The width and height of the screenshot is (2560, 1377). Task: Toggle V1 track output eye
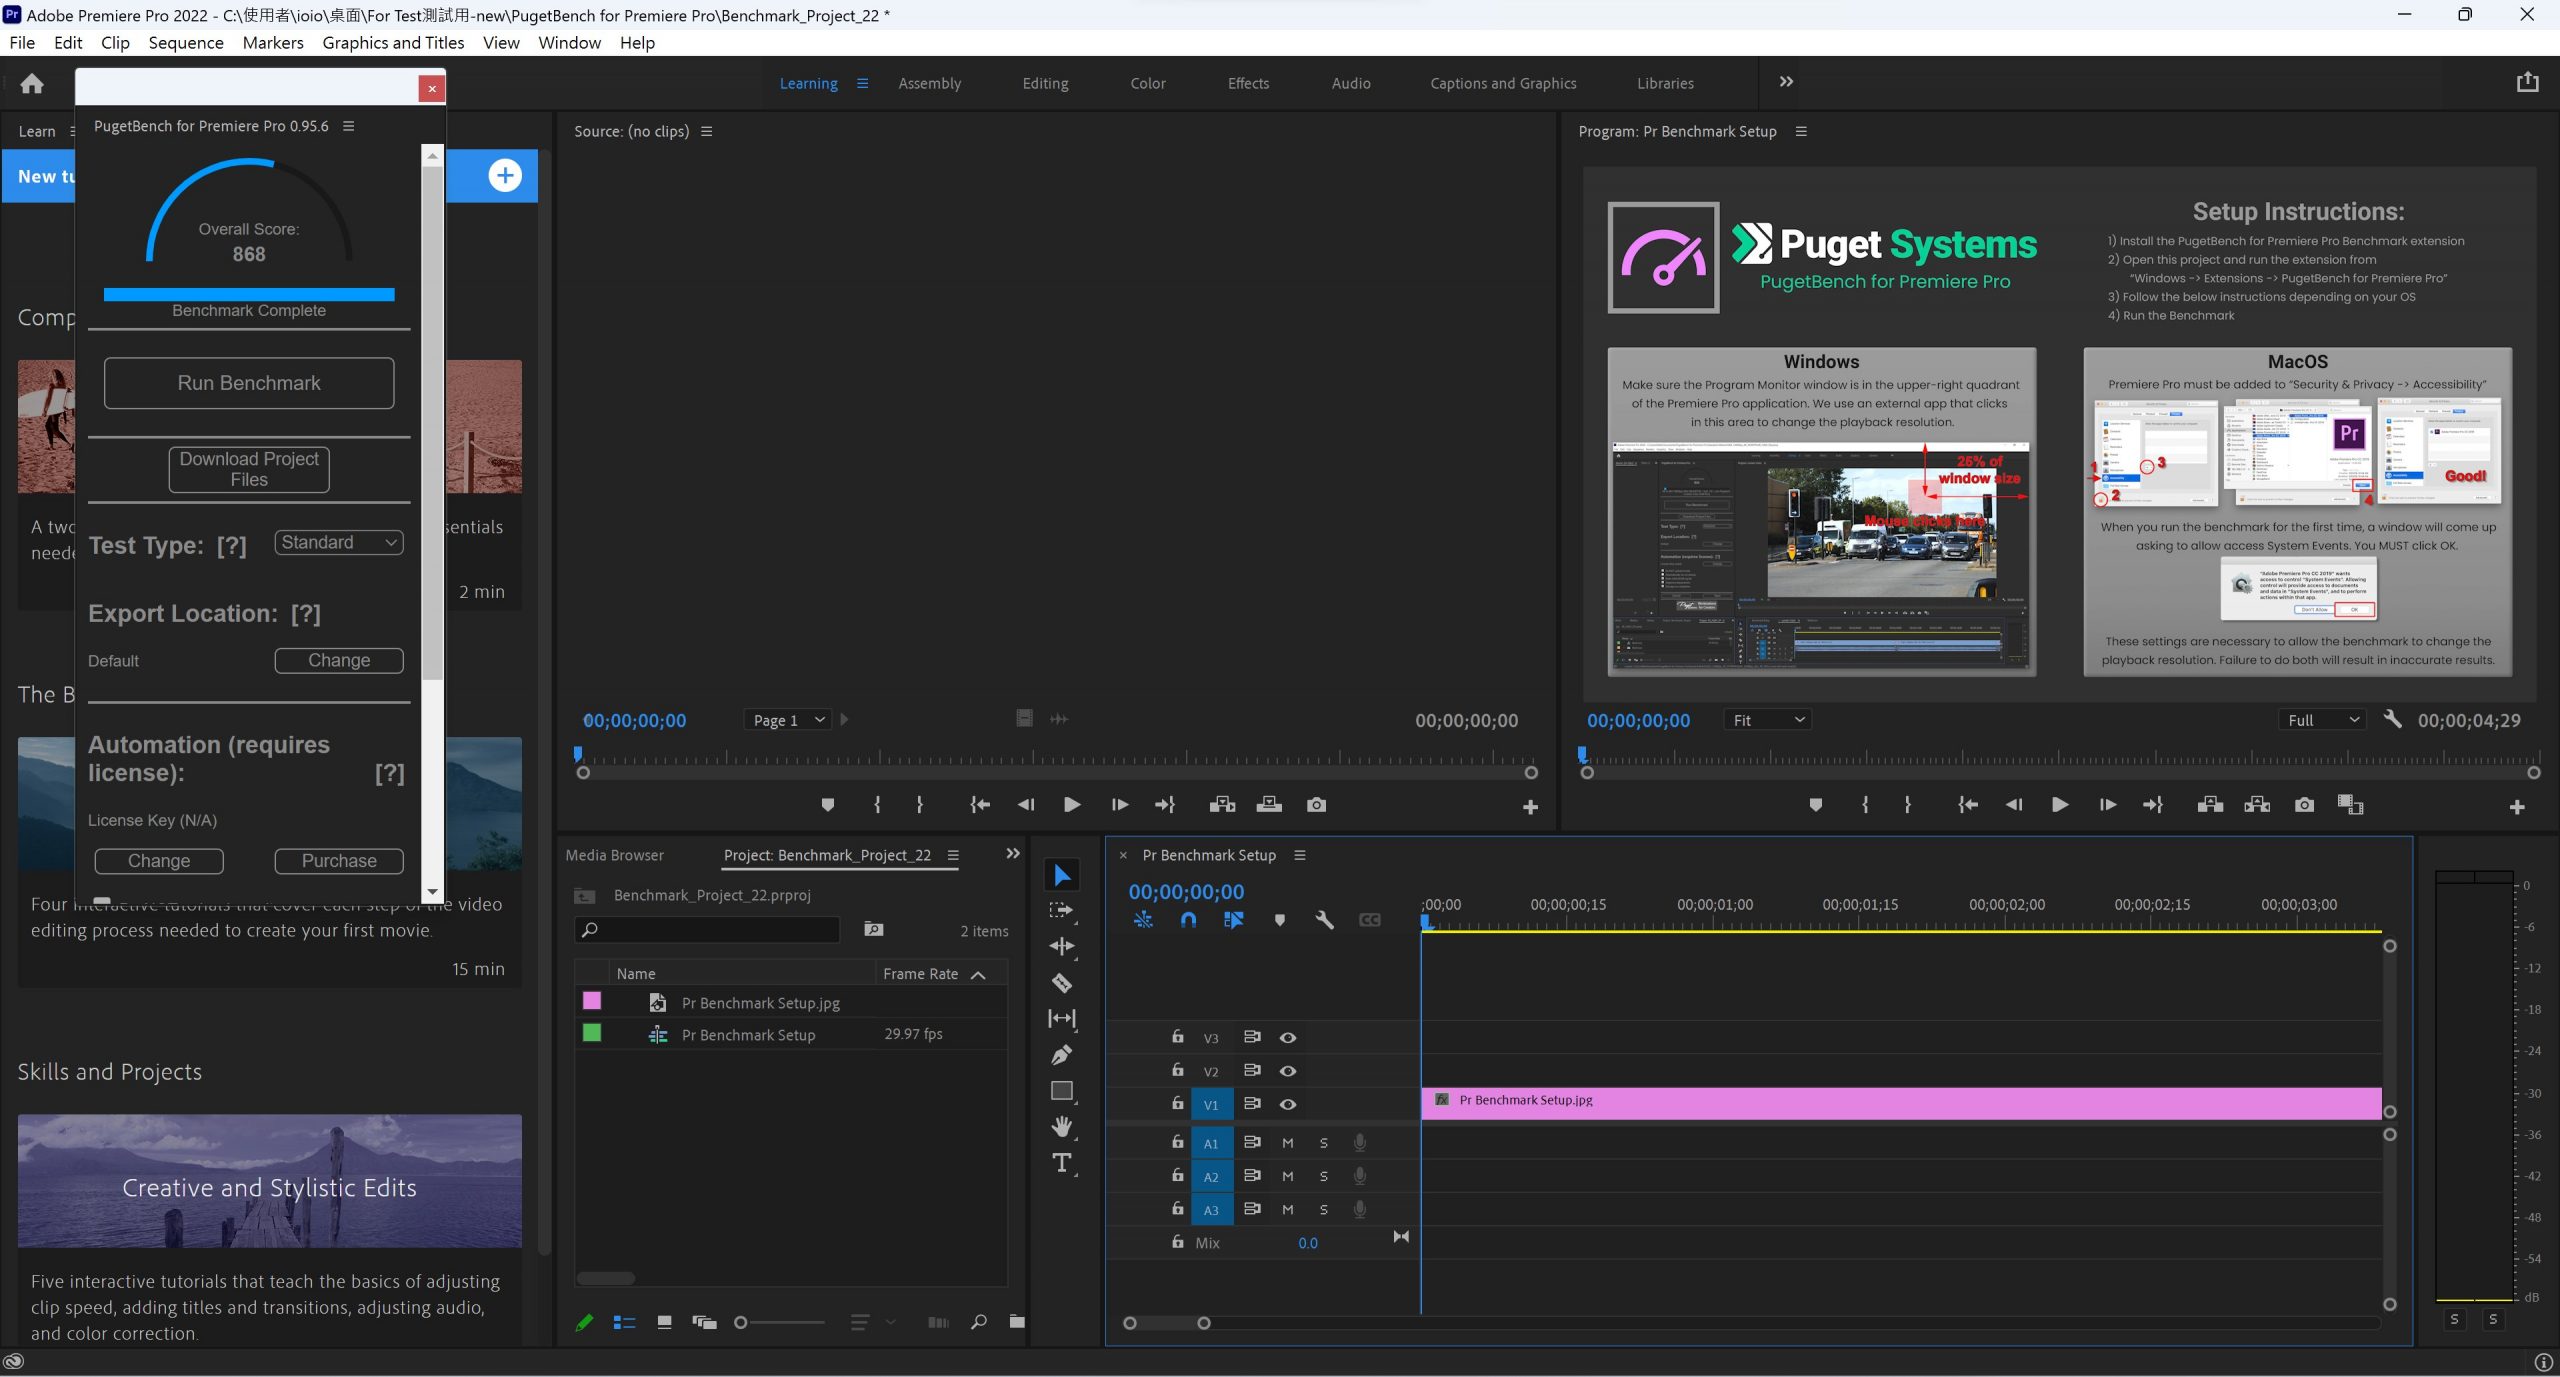[x=1288, y=1105]
